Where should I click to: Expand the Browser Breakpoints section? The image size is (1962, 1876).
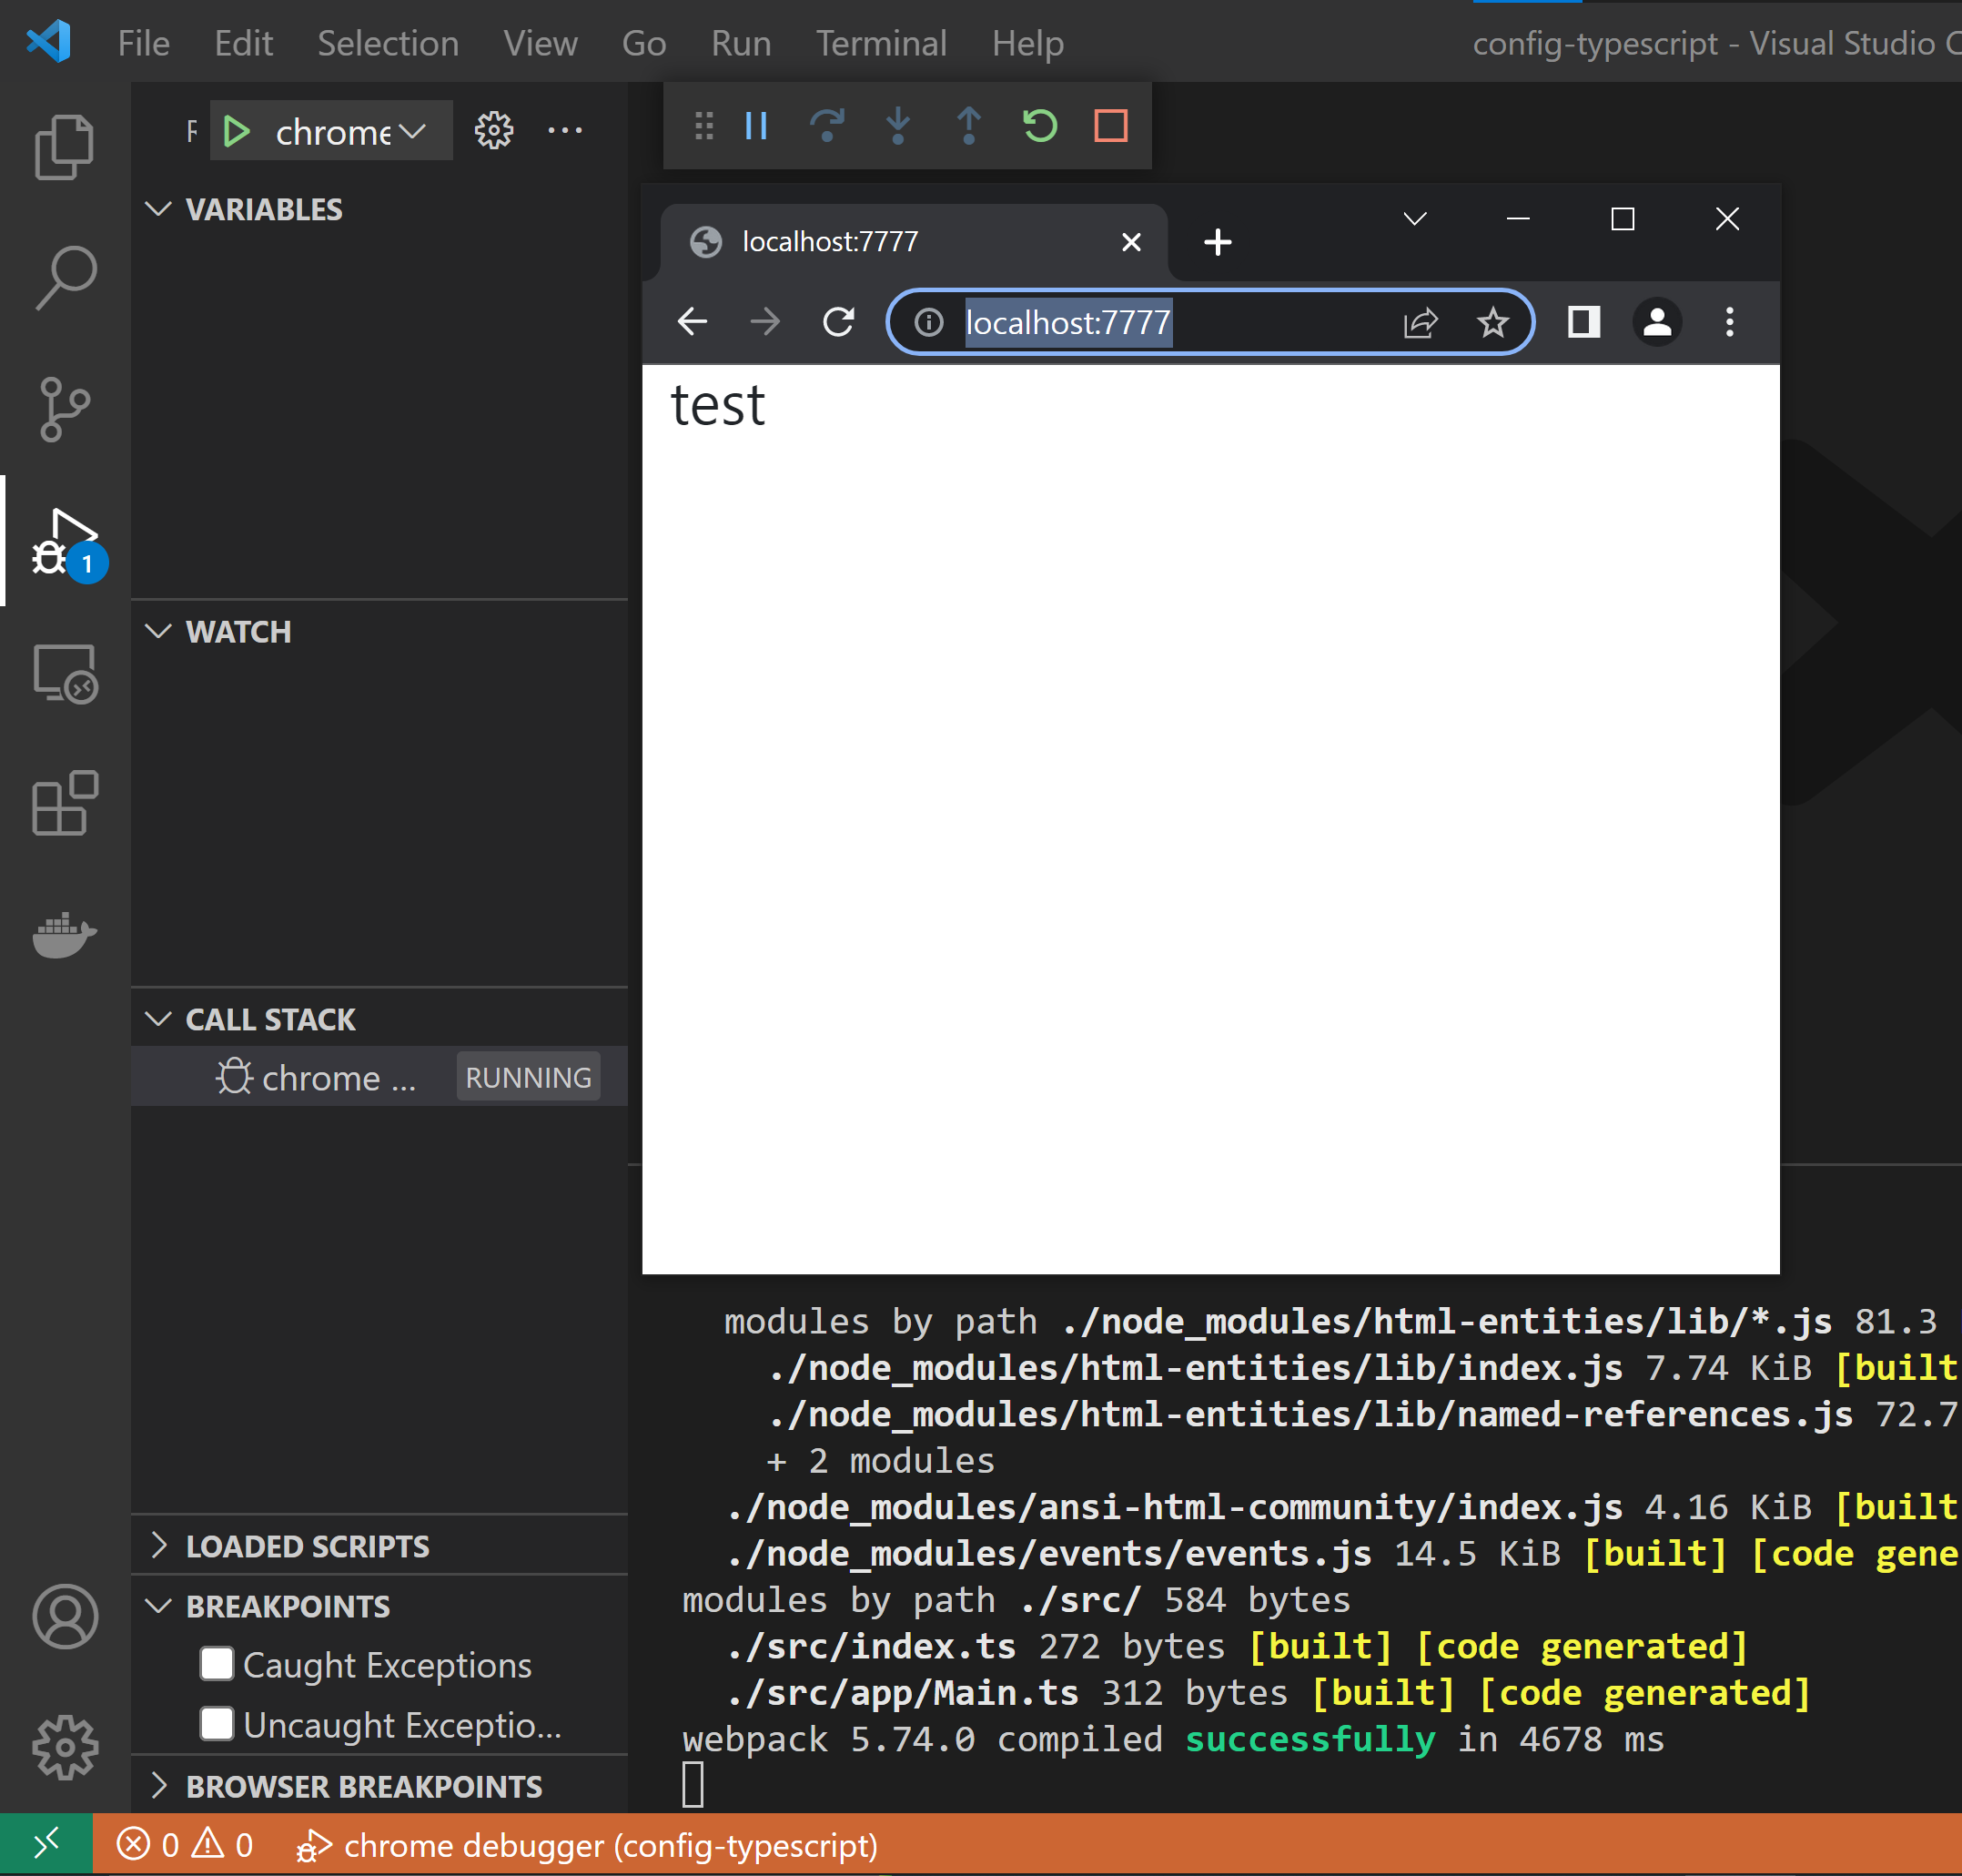(x=363, y=1786)
